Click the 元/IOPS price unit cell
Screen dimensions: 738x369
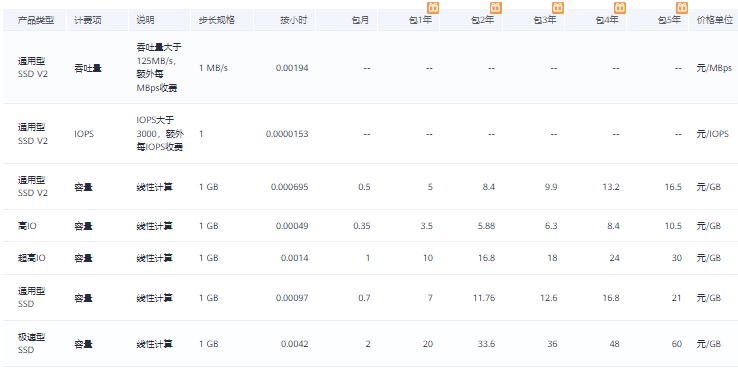click(713, 134)
